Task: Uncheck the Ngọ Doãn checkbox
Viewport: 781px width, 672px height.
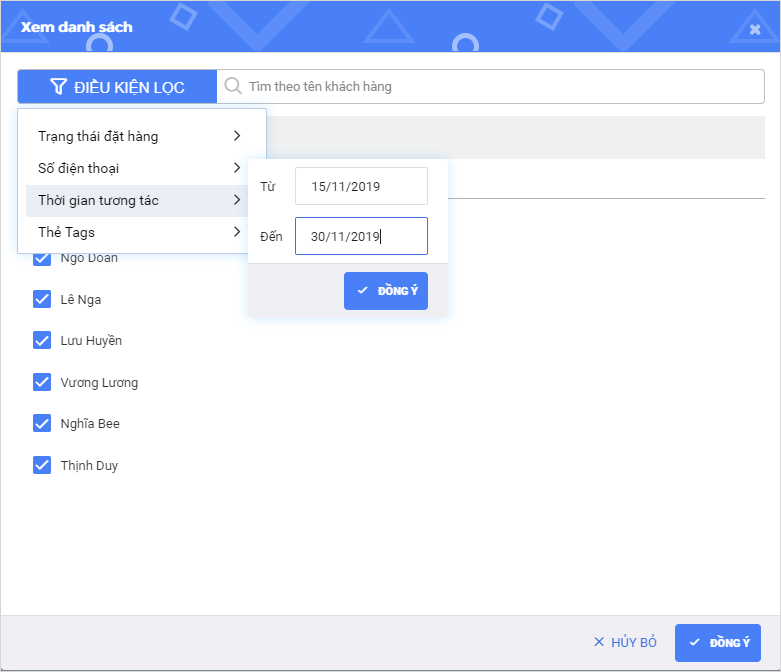Action: (x=42, y=258)
